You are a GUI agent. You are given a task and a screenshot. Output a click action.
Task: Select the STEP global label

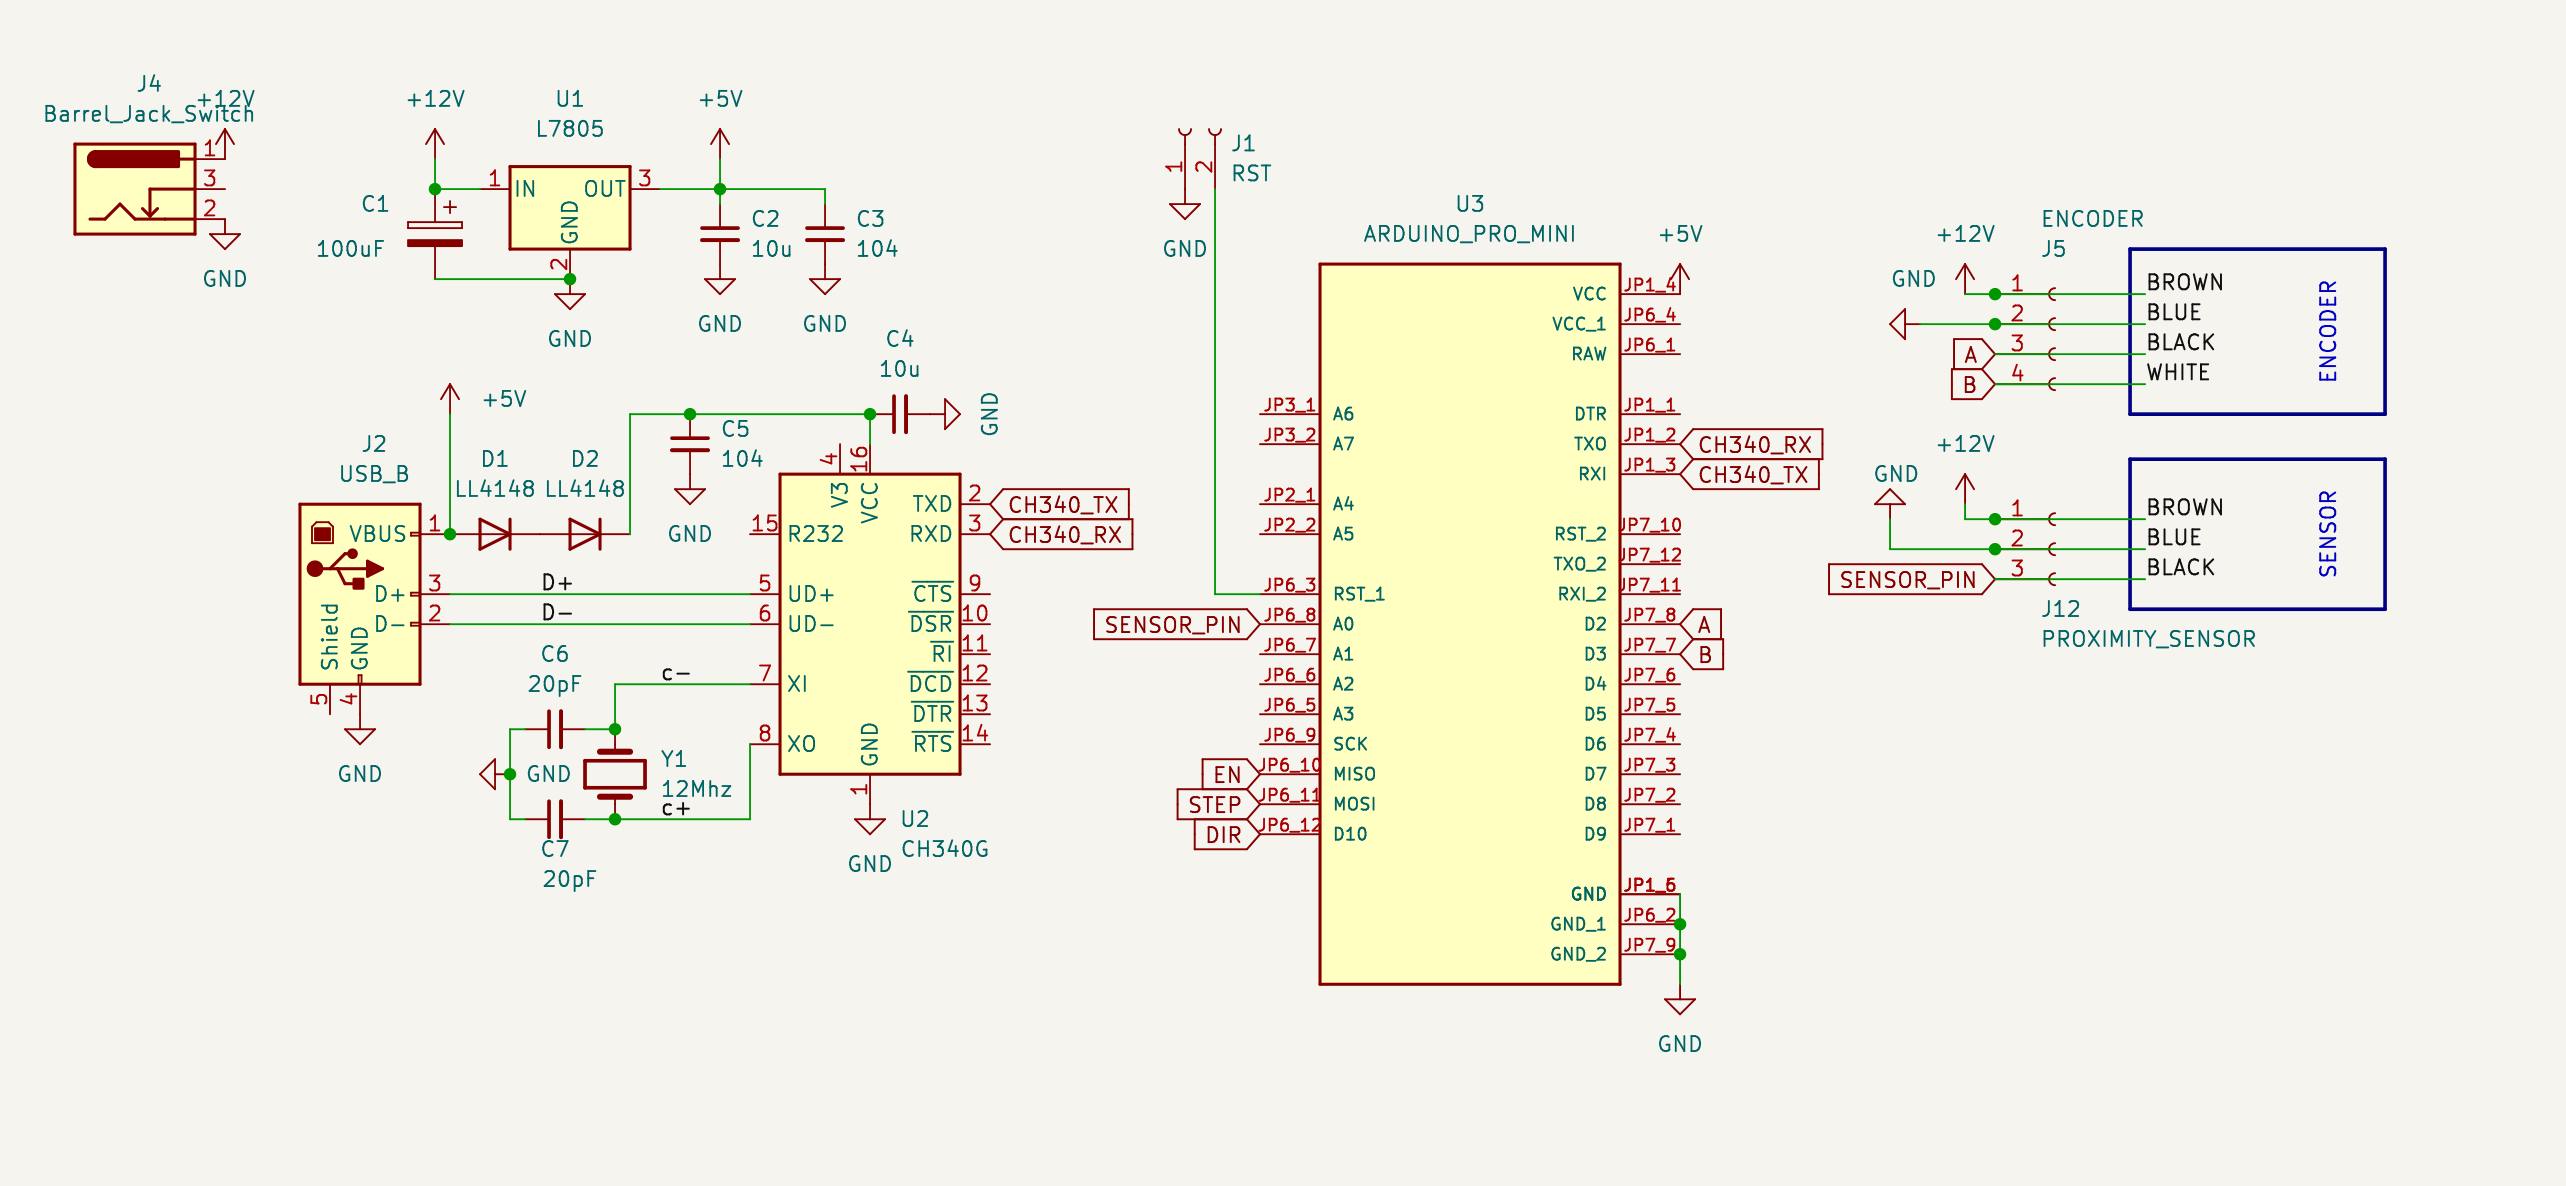[x=1214, y=804]
